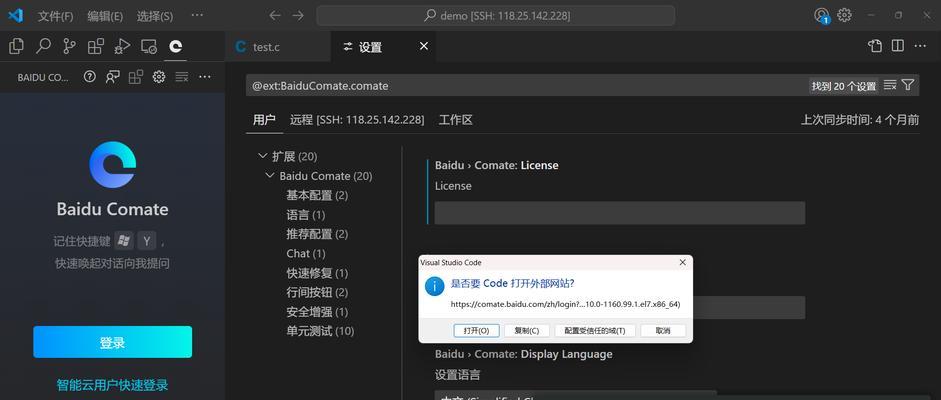Go forward with the right arrow
This screenshot has width=941, height=400.
[298, 16]
